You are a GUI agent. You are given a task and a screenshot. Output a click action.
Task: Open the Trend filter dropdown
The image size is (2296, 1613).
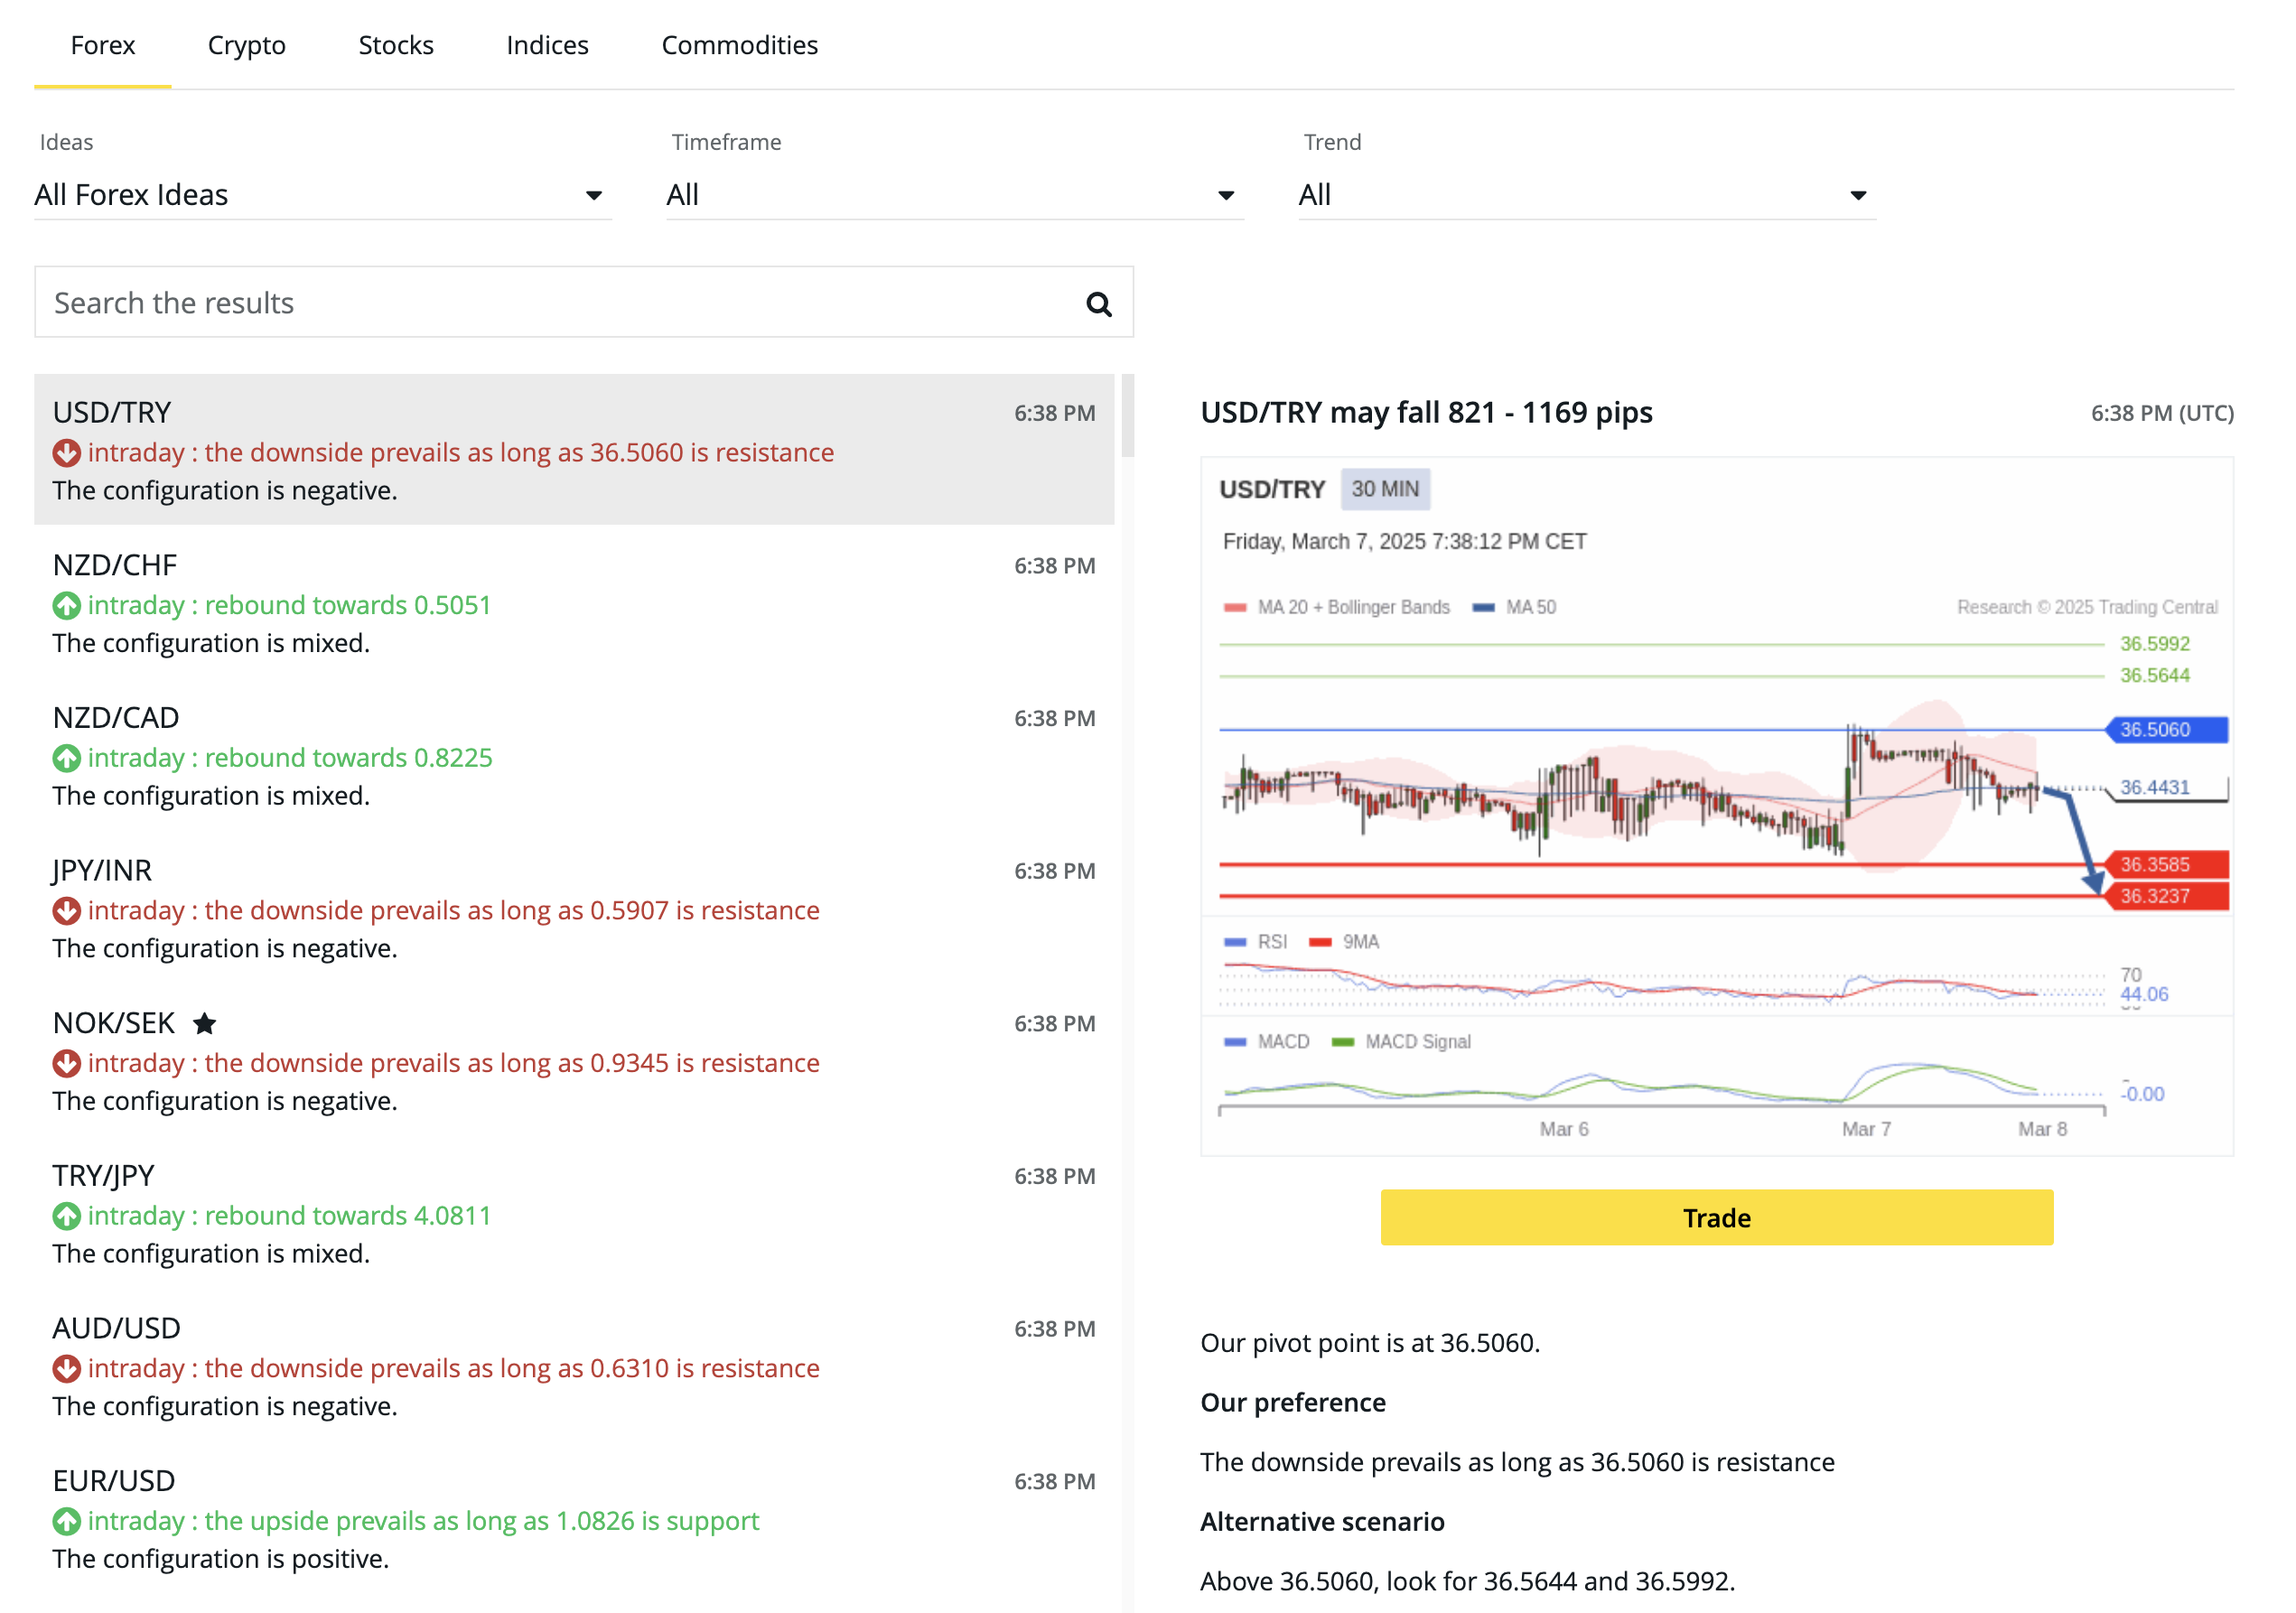point(1586,195)
